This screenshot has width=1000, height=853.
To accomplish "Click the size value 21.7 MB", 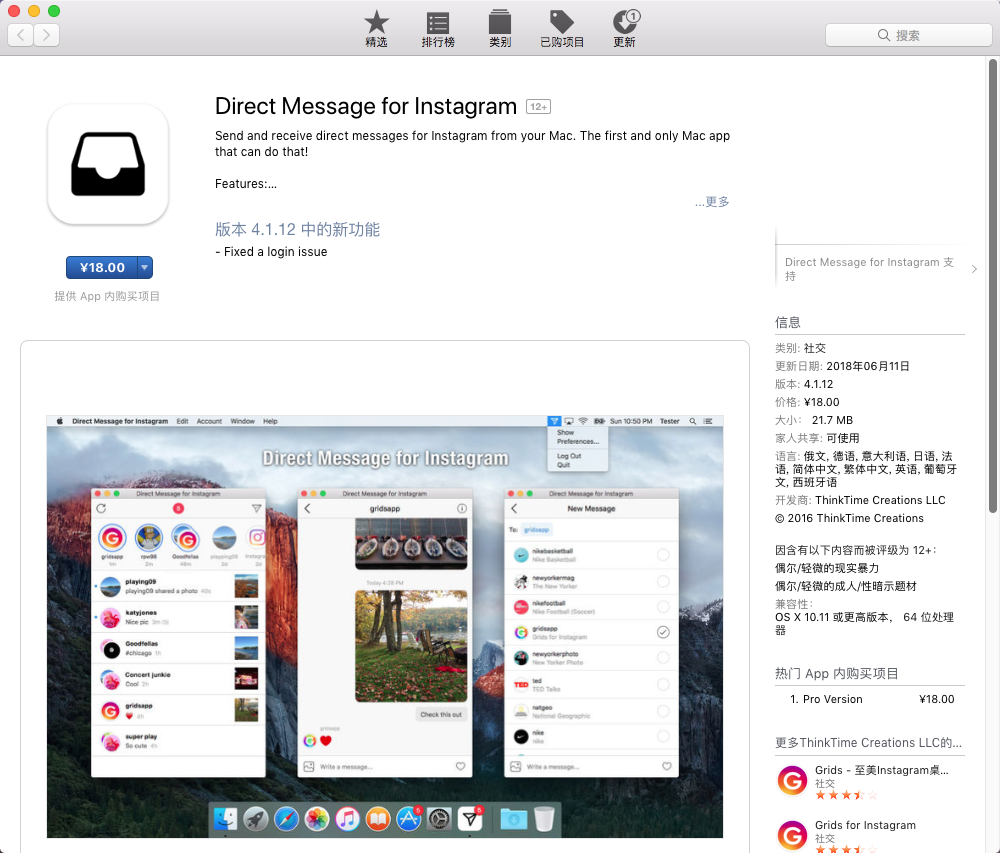I will [x=832, y=420].
